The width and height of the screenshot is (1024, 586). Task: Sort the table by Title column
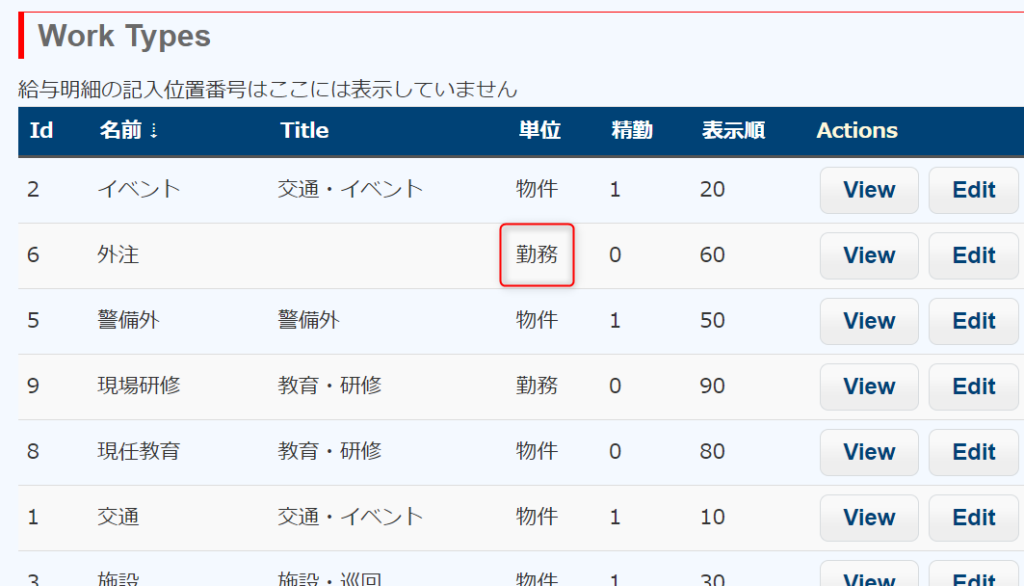pos(304,131)
